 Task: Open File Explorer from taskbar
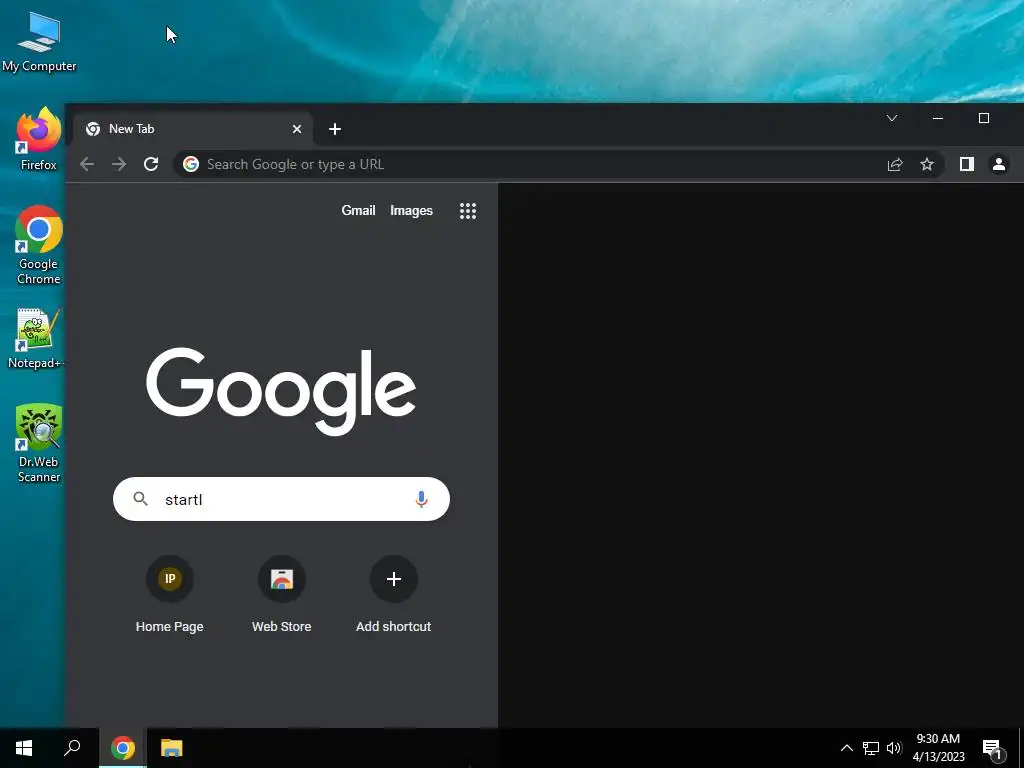(172, 748)
